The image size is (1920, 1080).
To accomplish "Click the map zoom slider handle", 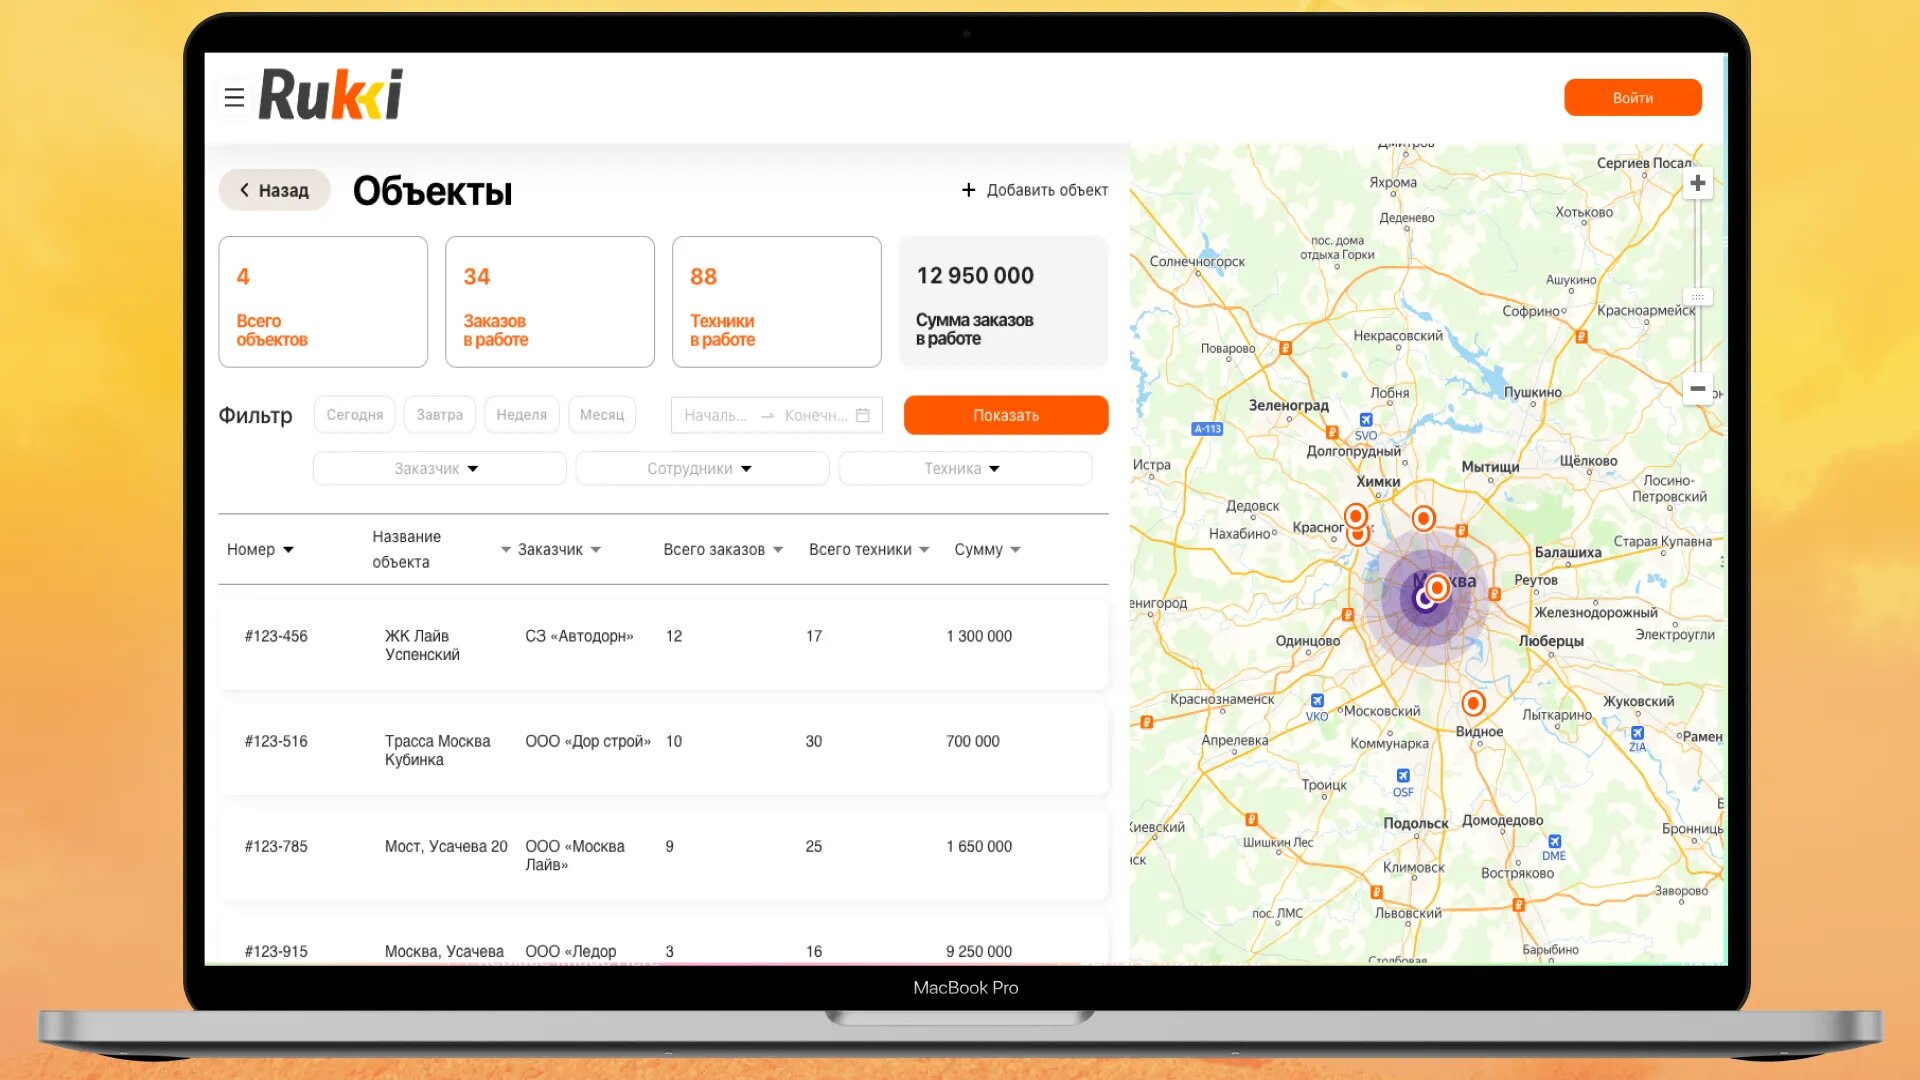I will 1697,297.
